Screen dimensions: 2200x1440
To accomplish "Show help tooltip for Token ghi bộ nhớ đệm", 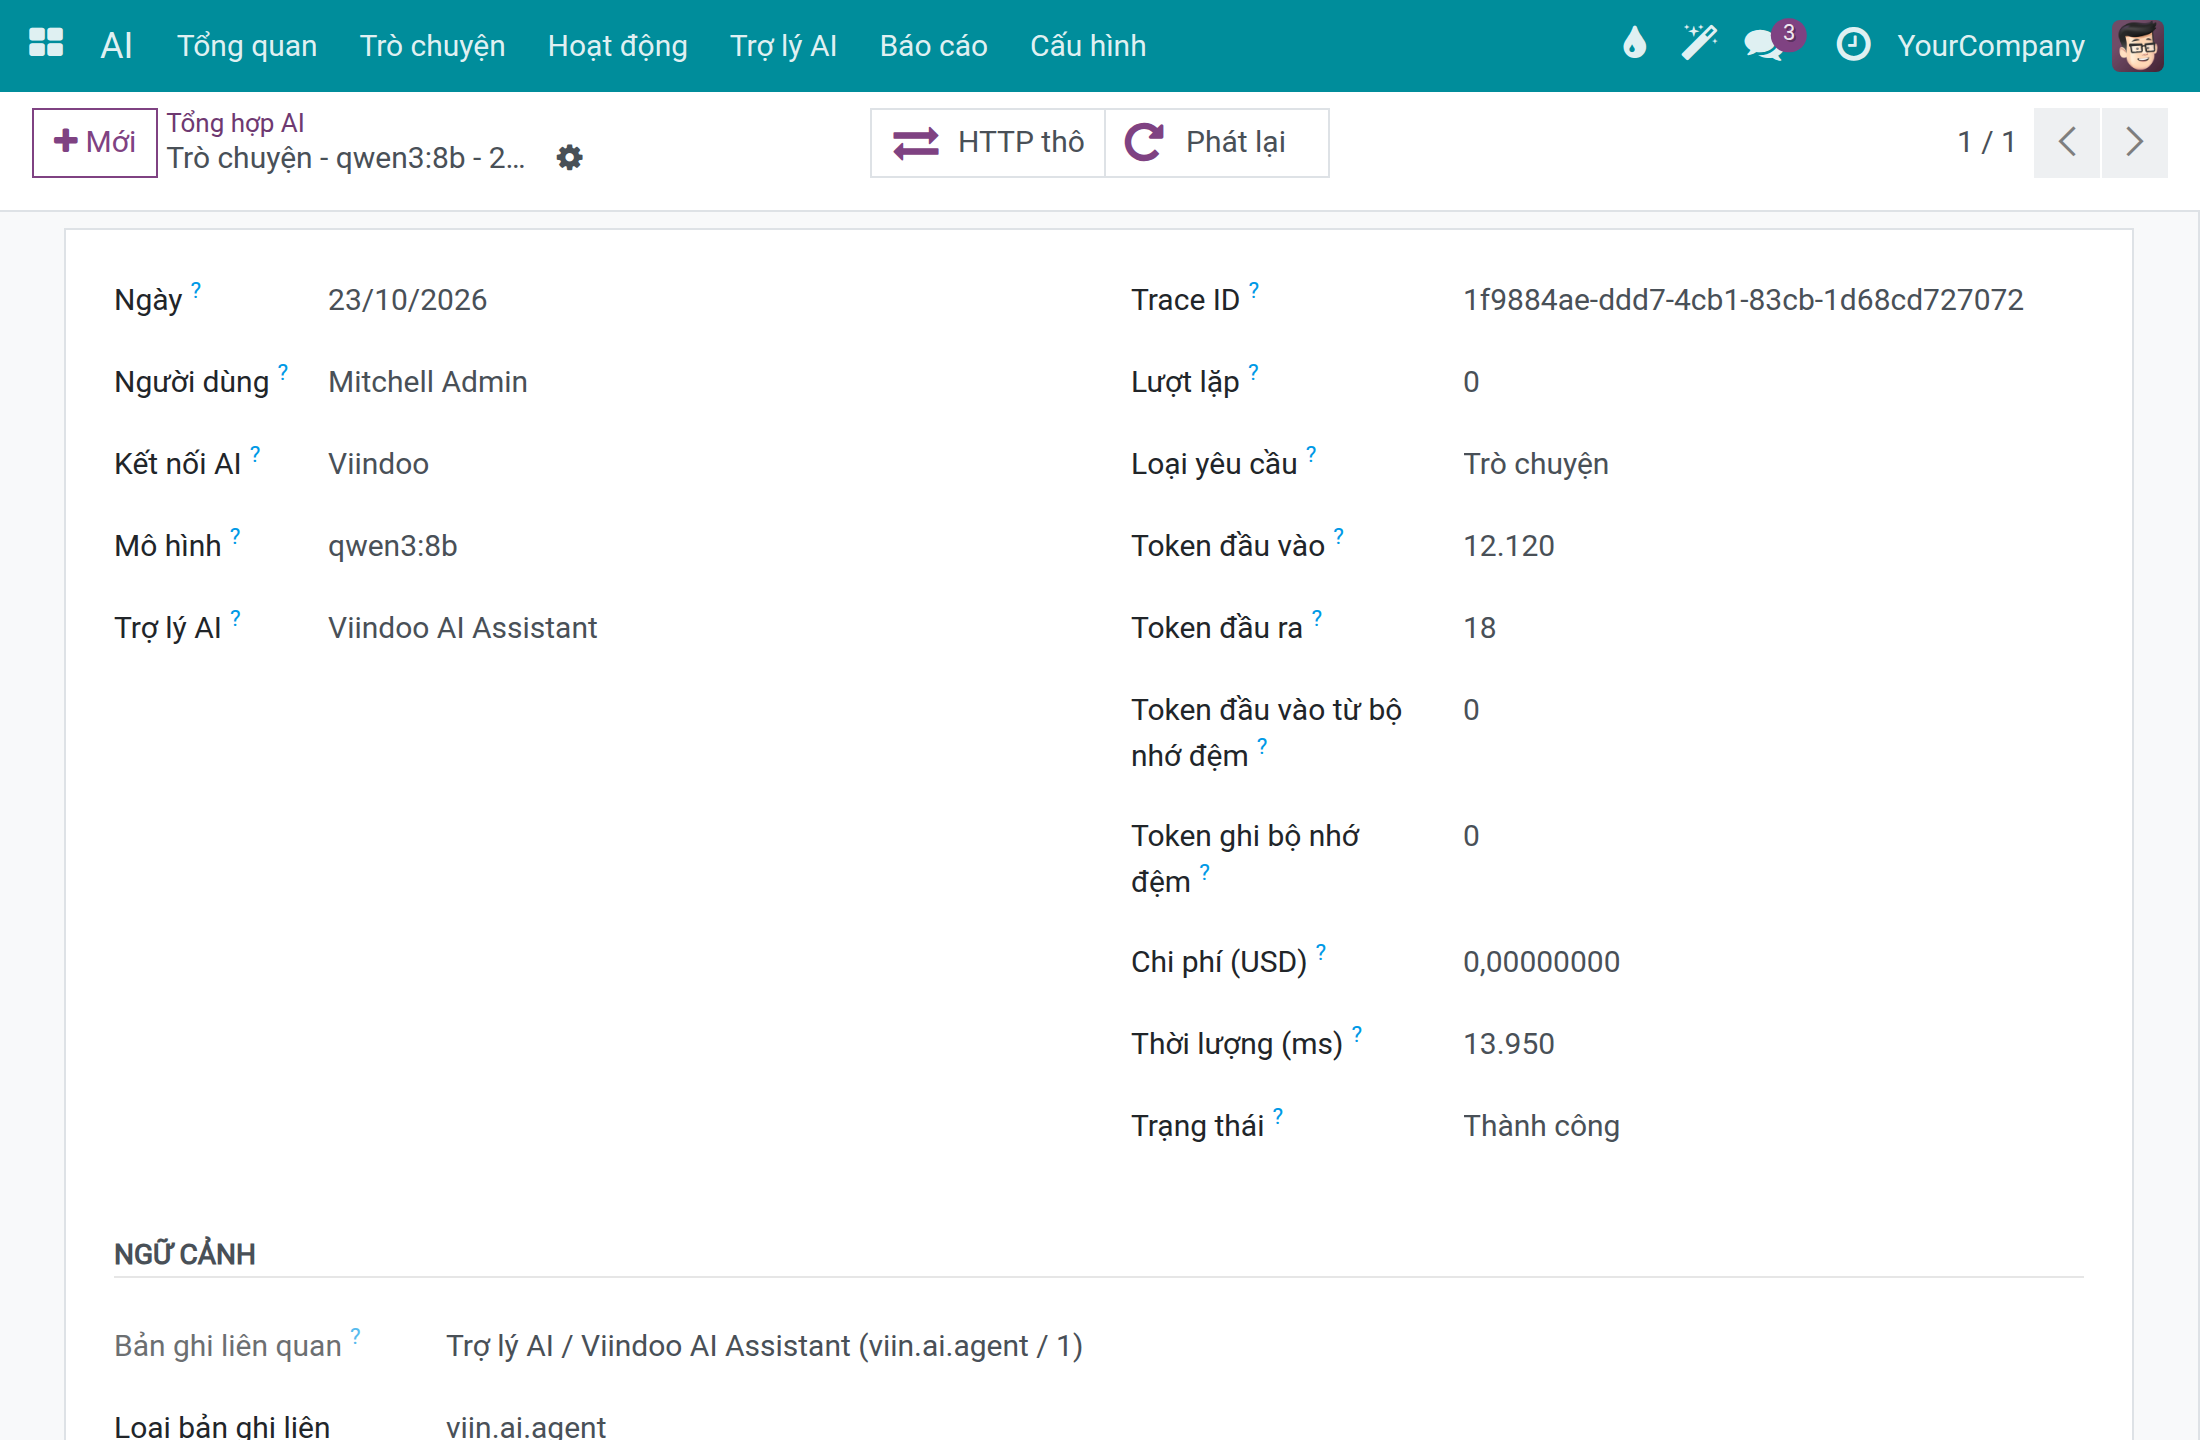I will pos(1205,871).
